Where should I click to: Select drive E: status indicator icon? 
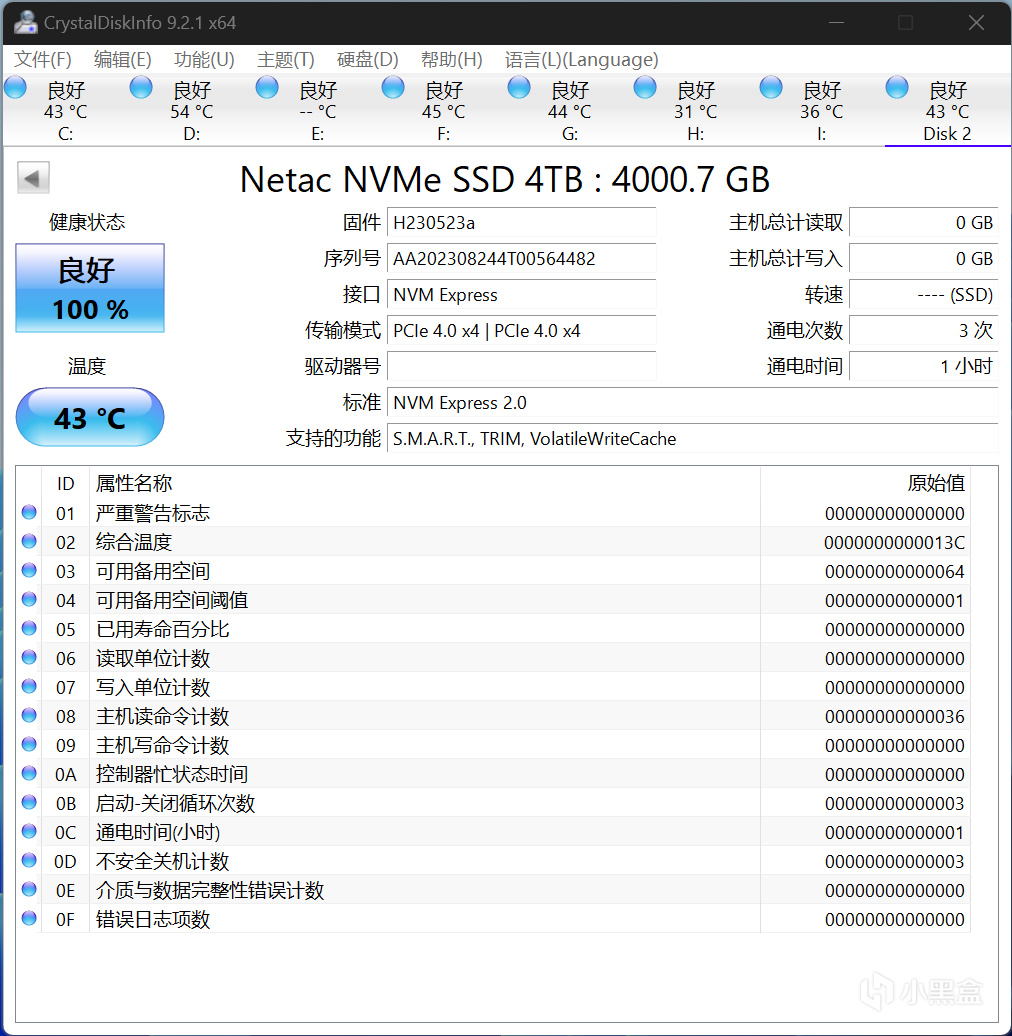coord(267,86)
